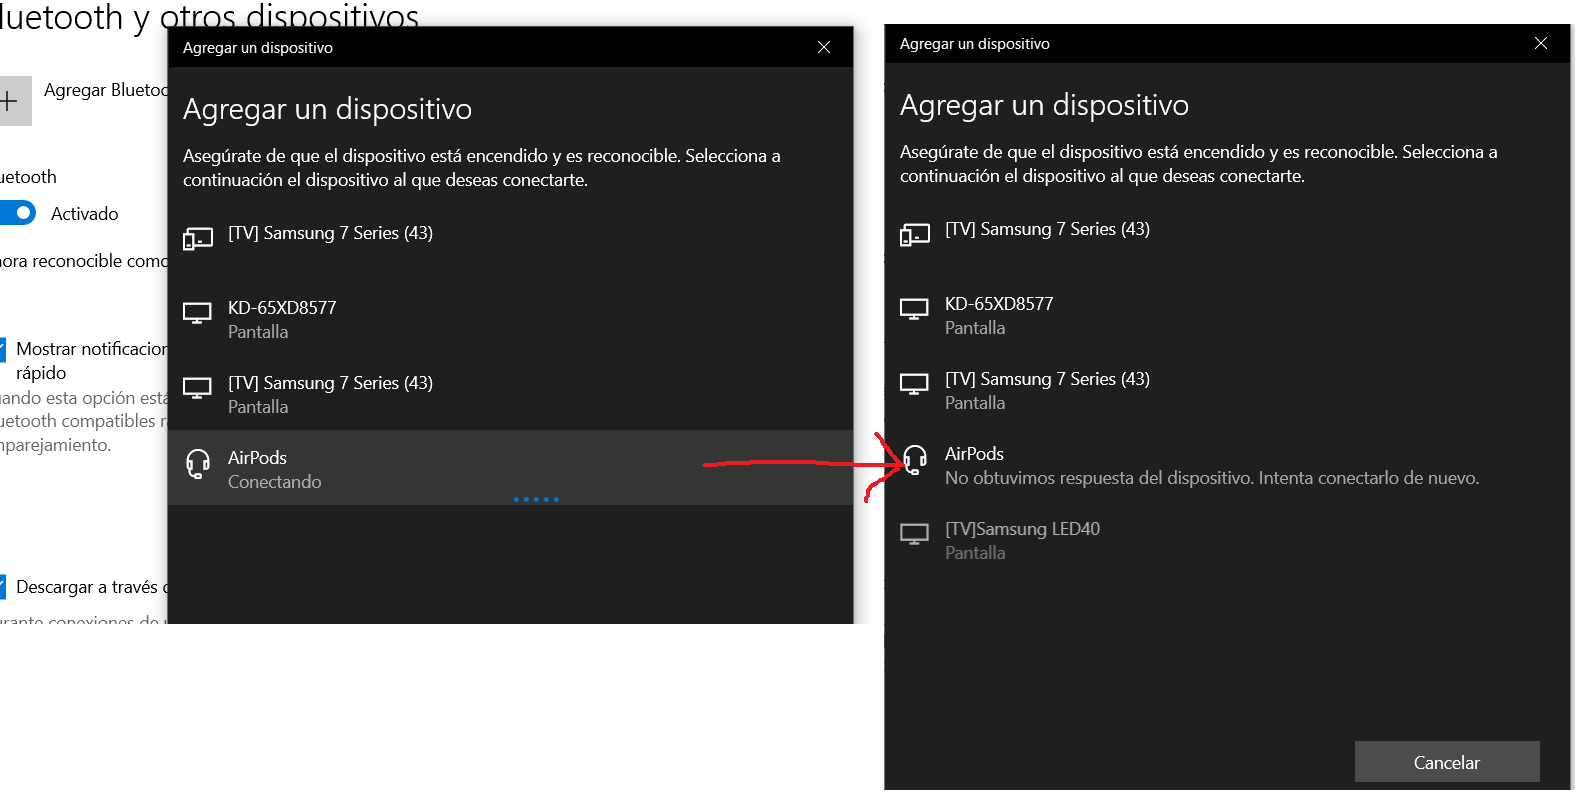Click the Agregar Bluetooth label in settings
The width and height of the screenshot is (1583, 794).
[105, 90]
